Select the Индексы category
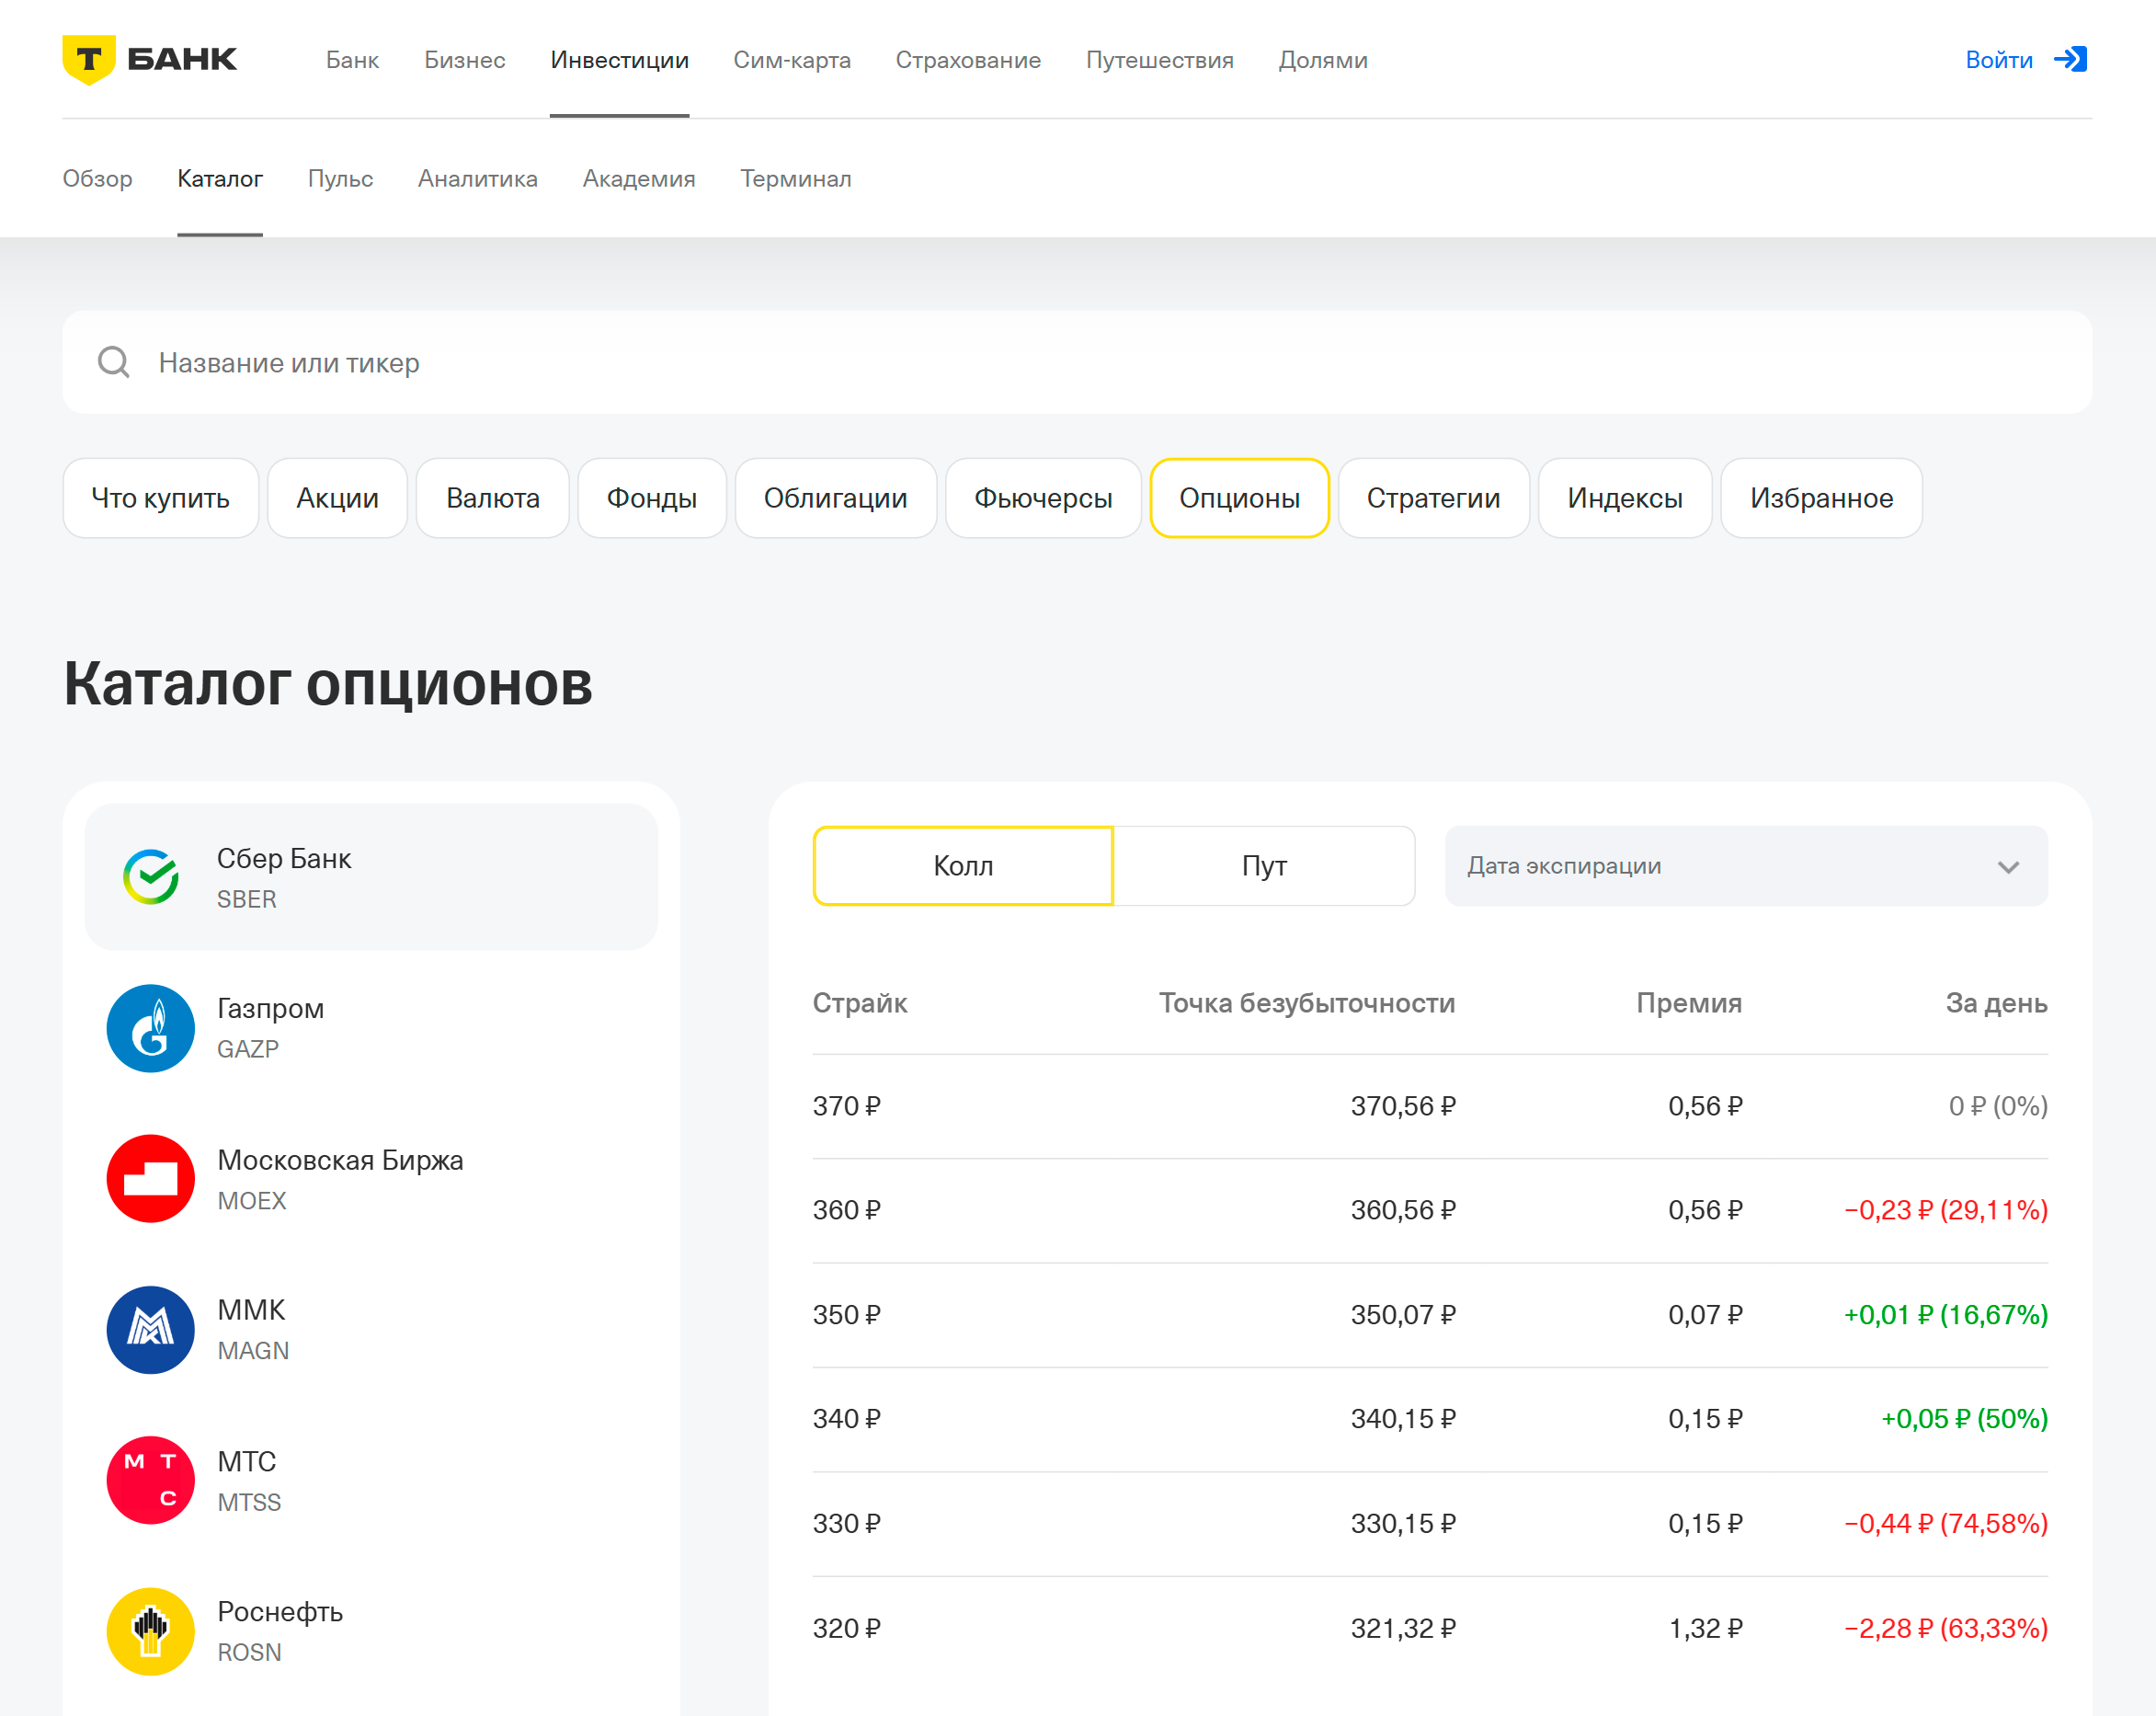2156x1716 pixels. pos(1625,498)
